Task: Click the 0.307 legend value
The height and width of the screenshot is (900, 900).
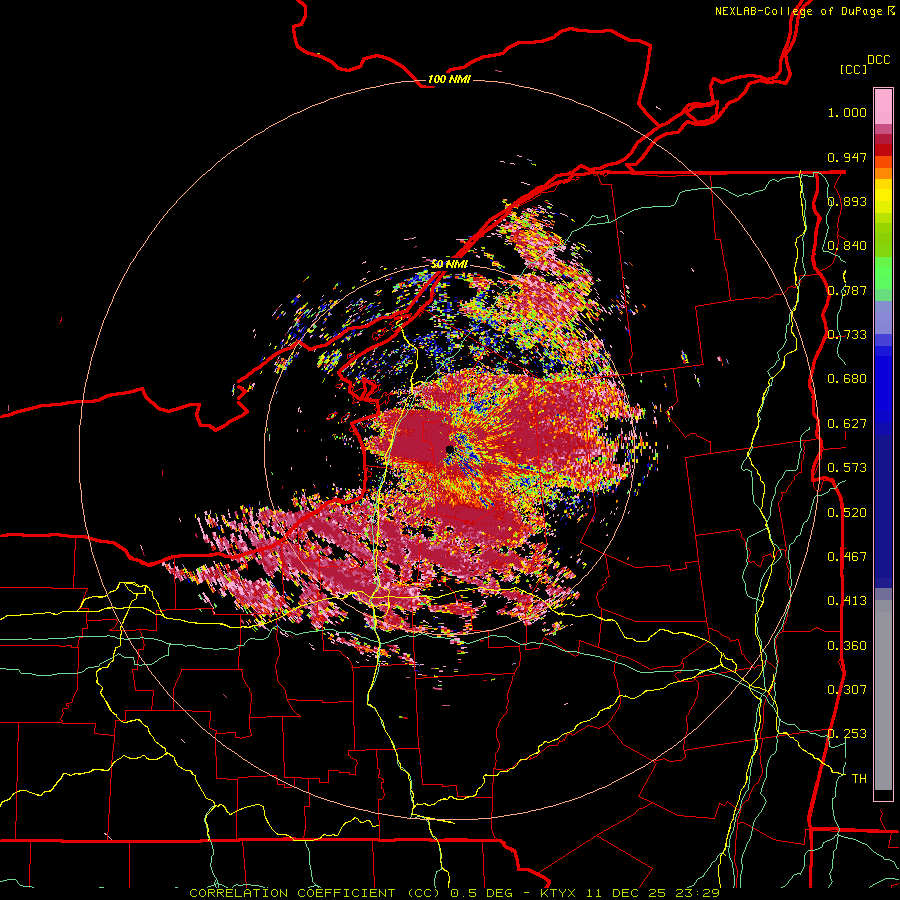Action: pyautogui.click(x=847, y=690)
